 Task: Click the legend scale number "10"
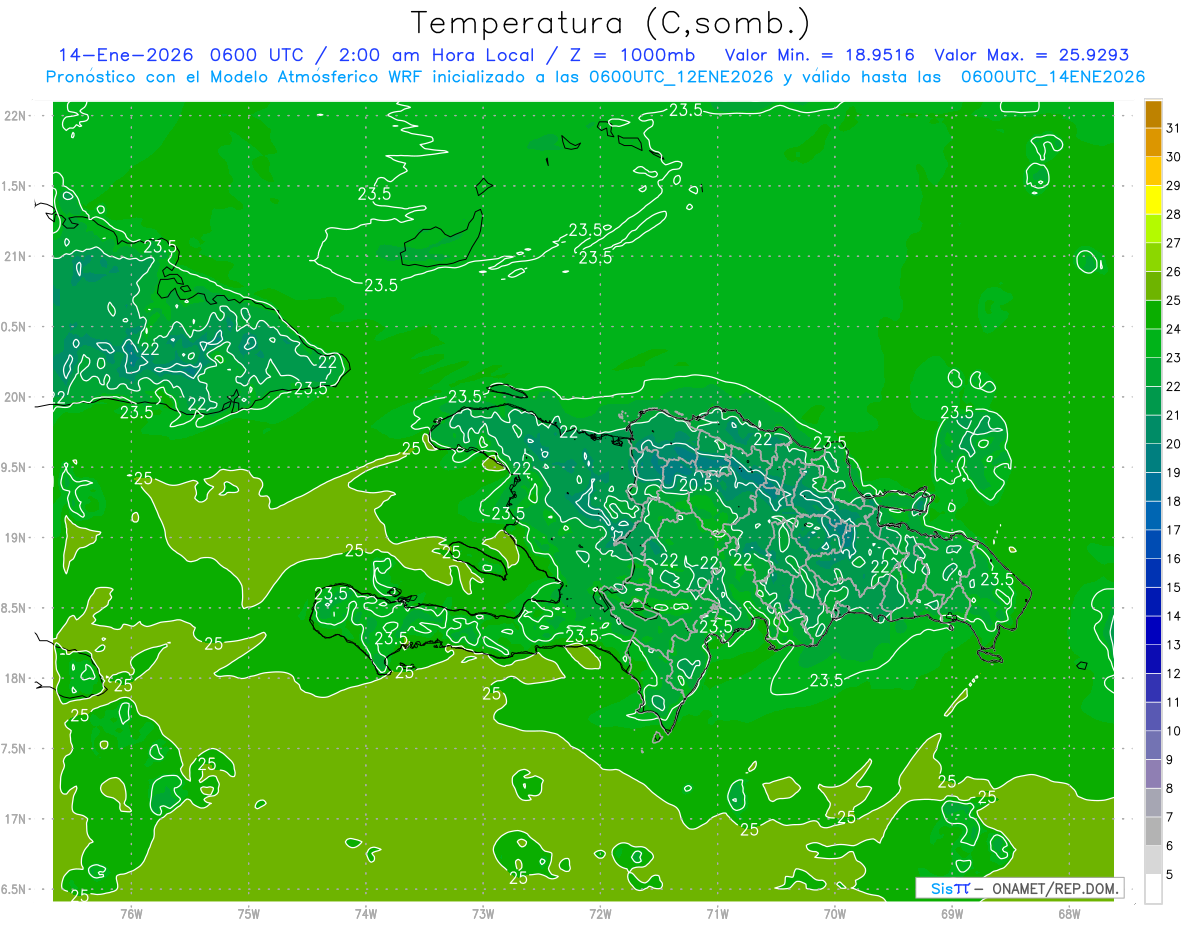pos(1174,732)
